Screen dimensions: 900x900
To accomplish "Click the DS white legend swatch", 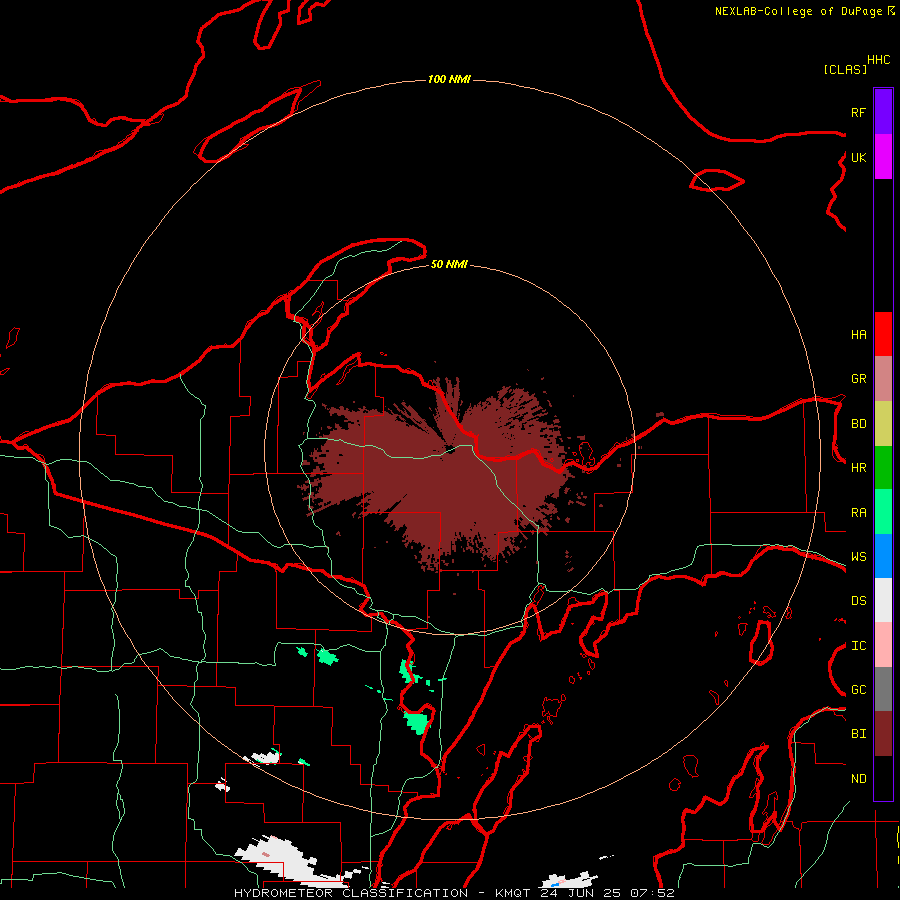I will click(883, 600).
